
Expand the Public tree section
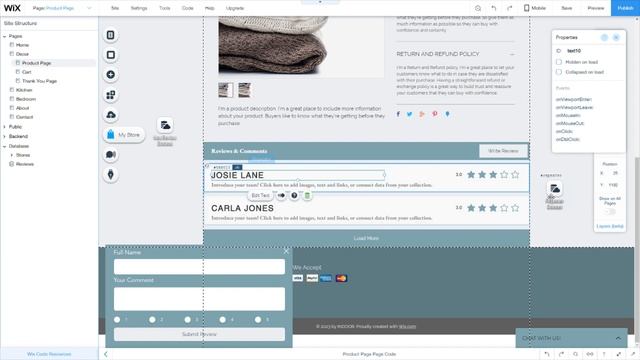[4, 127]
